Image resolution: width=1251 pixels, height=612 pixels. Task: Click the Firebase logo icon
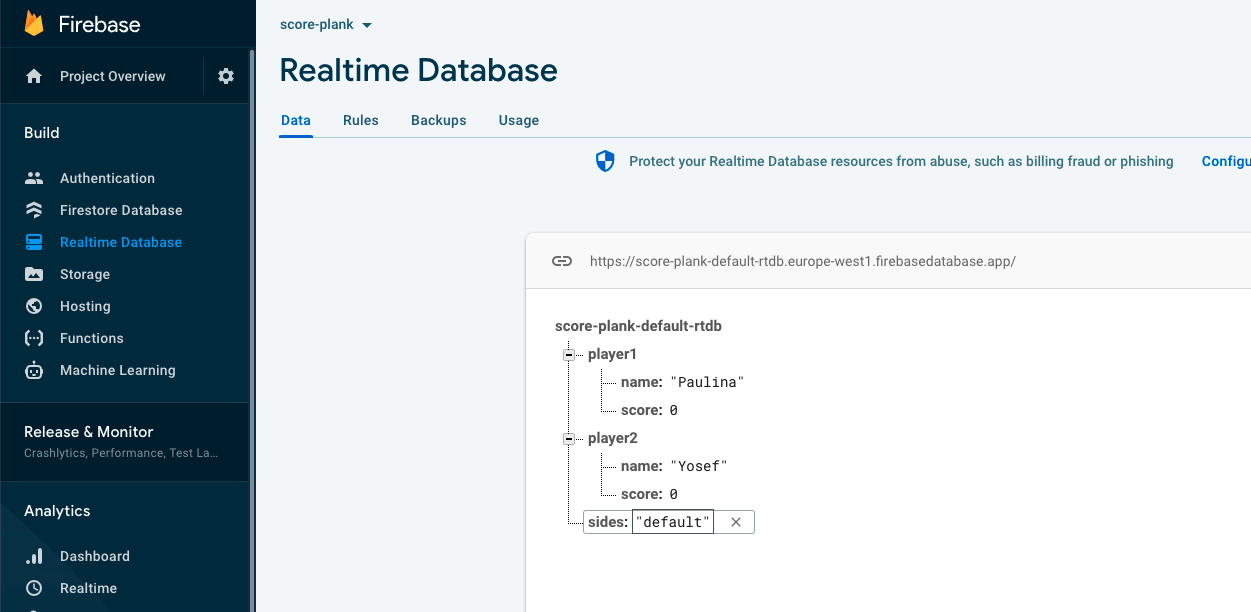coord(35,24)
